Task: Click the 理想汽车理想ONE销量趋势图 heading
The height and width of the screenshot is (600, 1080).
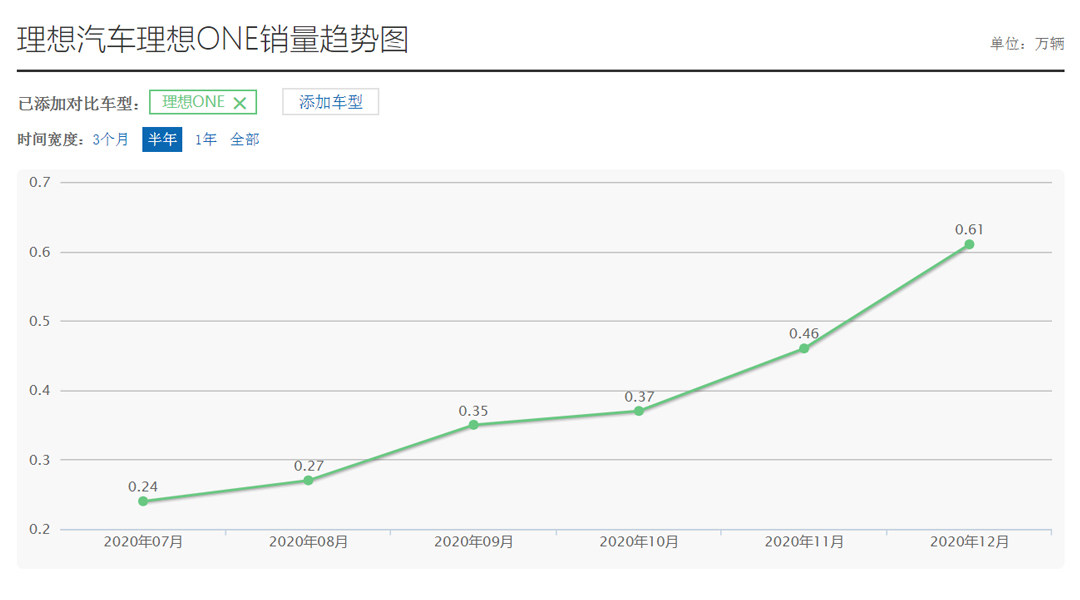Action: [213, 39]
